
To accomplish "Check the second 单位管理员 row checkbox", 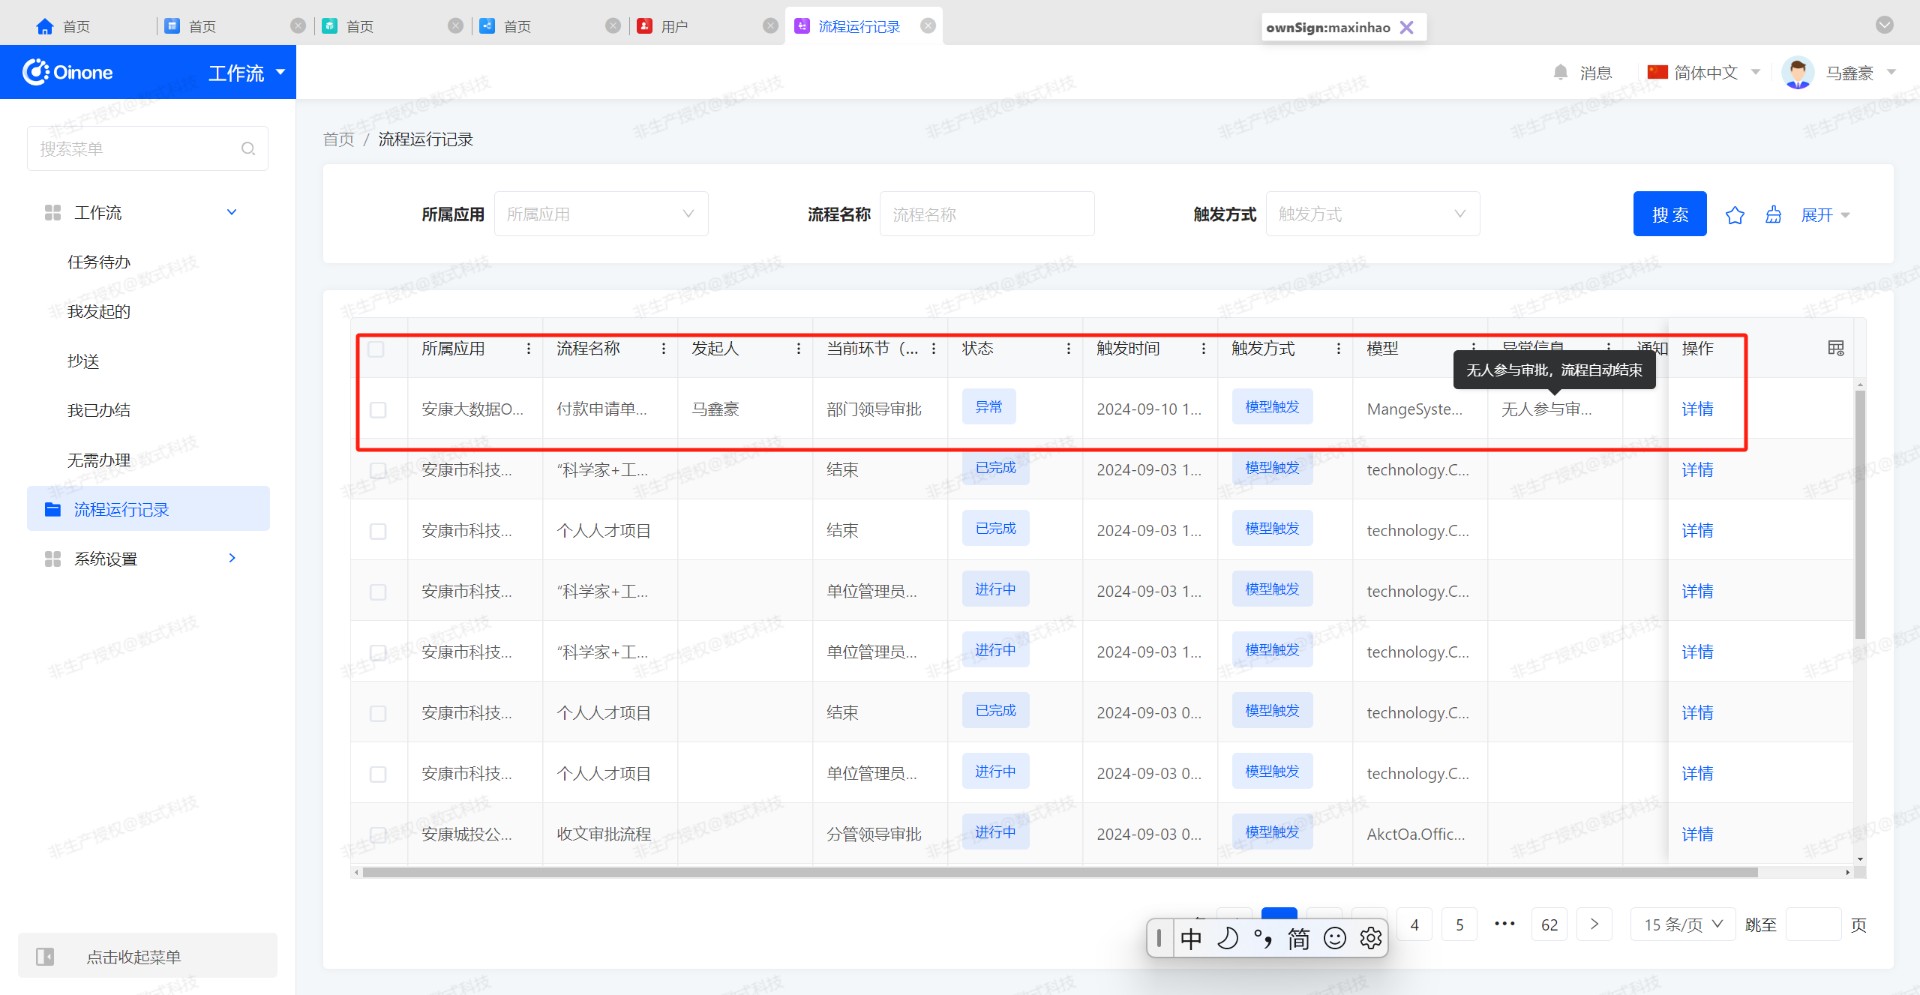I will pos(378,652).
